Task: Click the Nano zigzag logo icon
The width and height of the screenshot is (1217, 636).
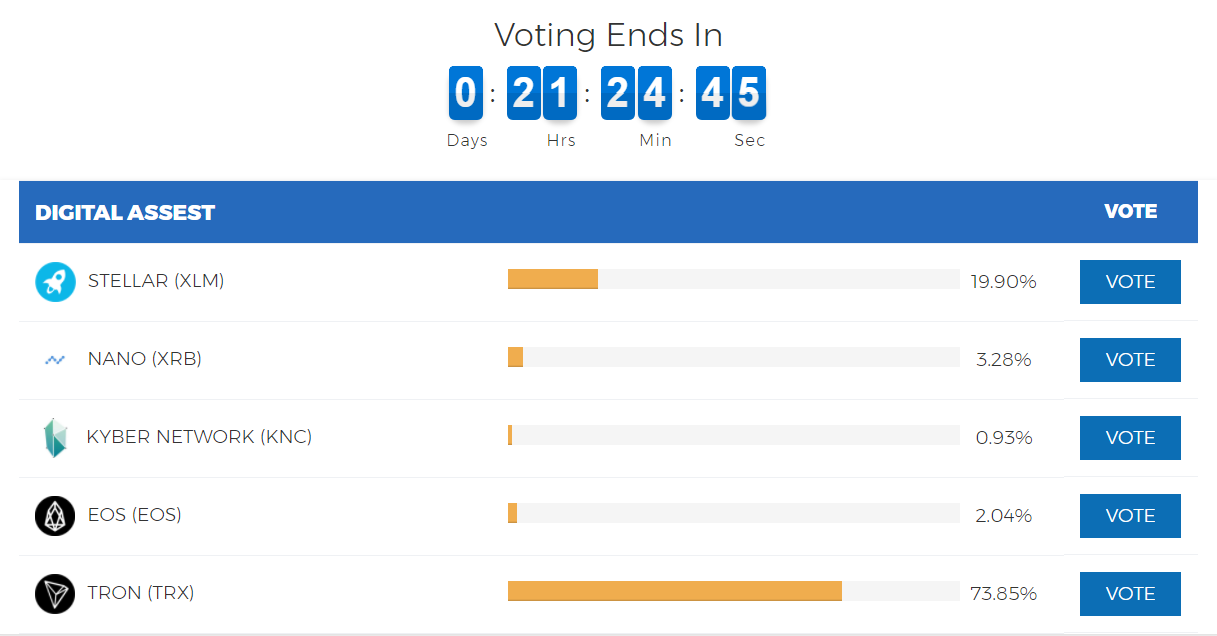Action: click(55, 359)
